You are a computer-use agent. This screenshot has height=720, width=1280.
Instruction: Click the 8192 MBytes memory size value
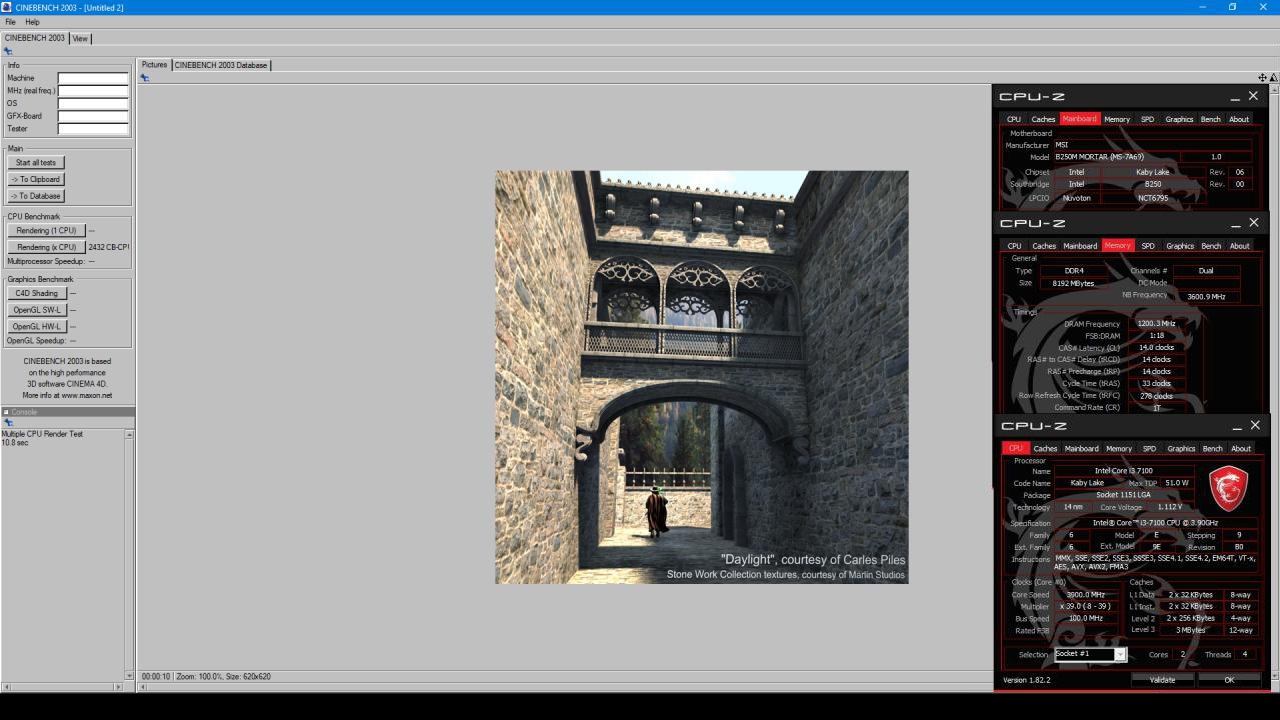tap(1074, 283)
